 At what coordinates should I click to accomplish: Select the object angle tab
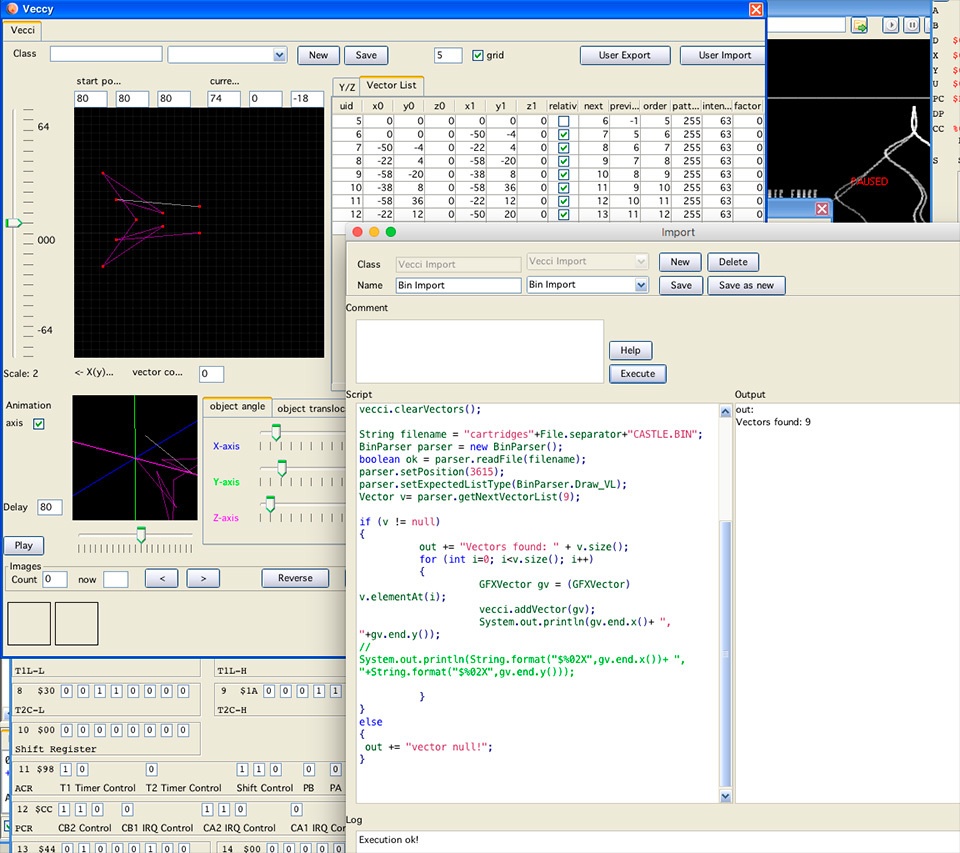coord(237,407)
